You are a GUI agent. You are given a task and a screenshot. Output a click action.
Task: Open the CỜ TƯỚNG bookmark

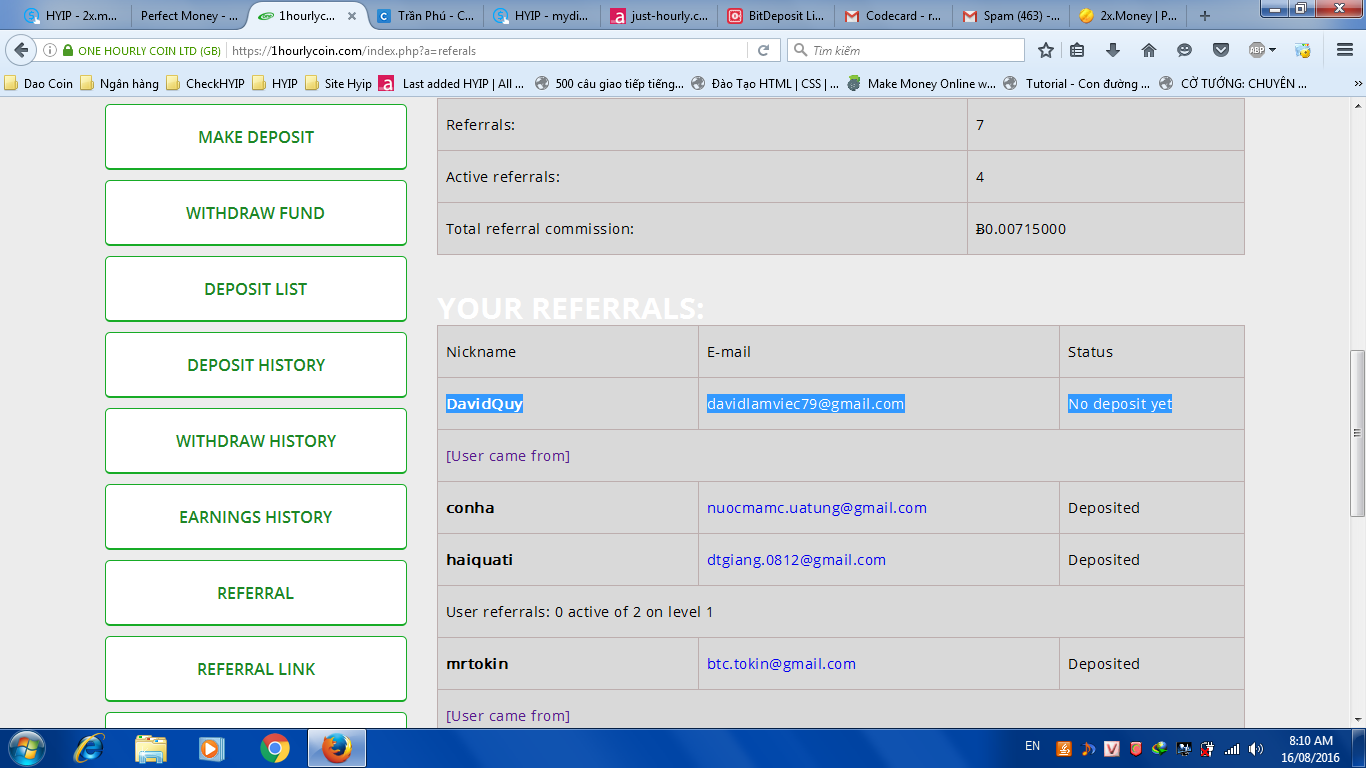(1233, 84)
